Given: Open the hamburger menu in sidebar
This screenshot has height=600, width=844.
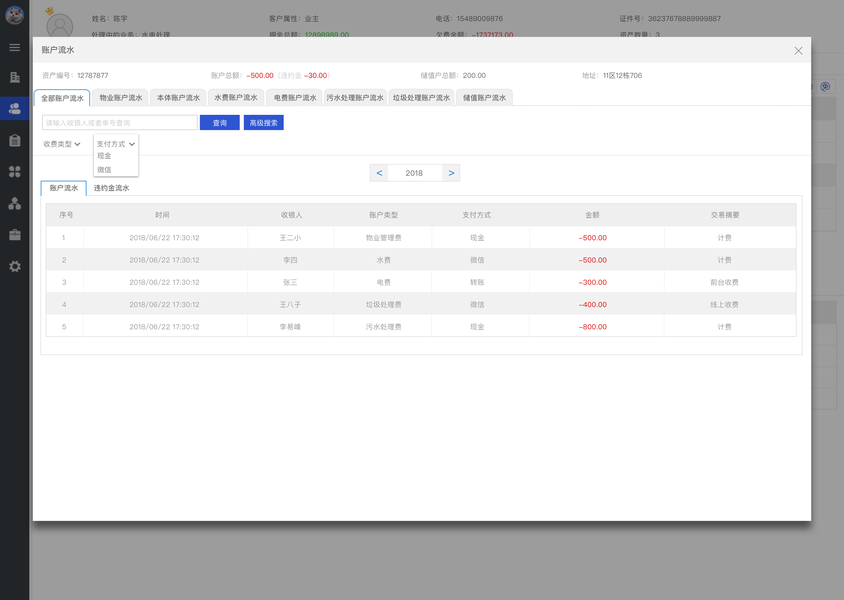Looking at the screenshot, I should [x=15, y=47].
